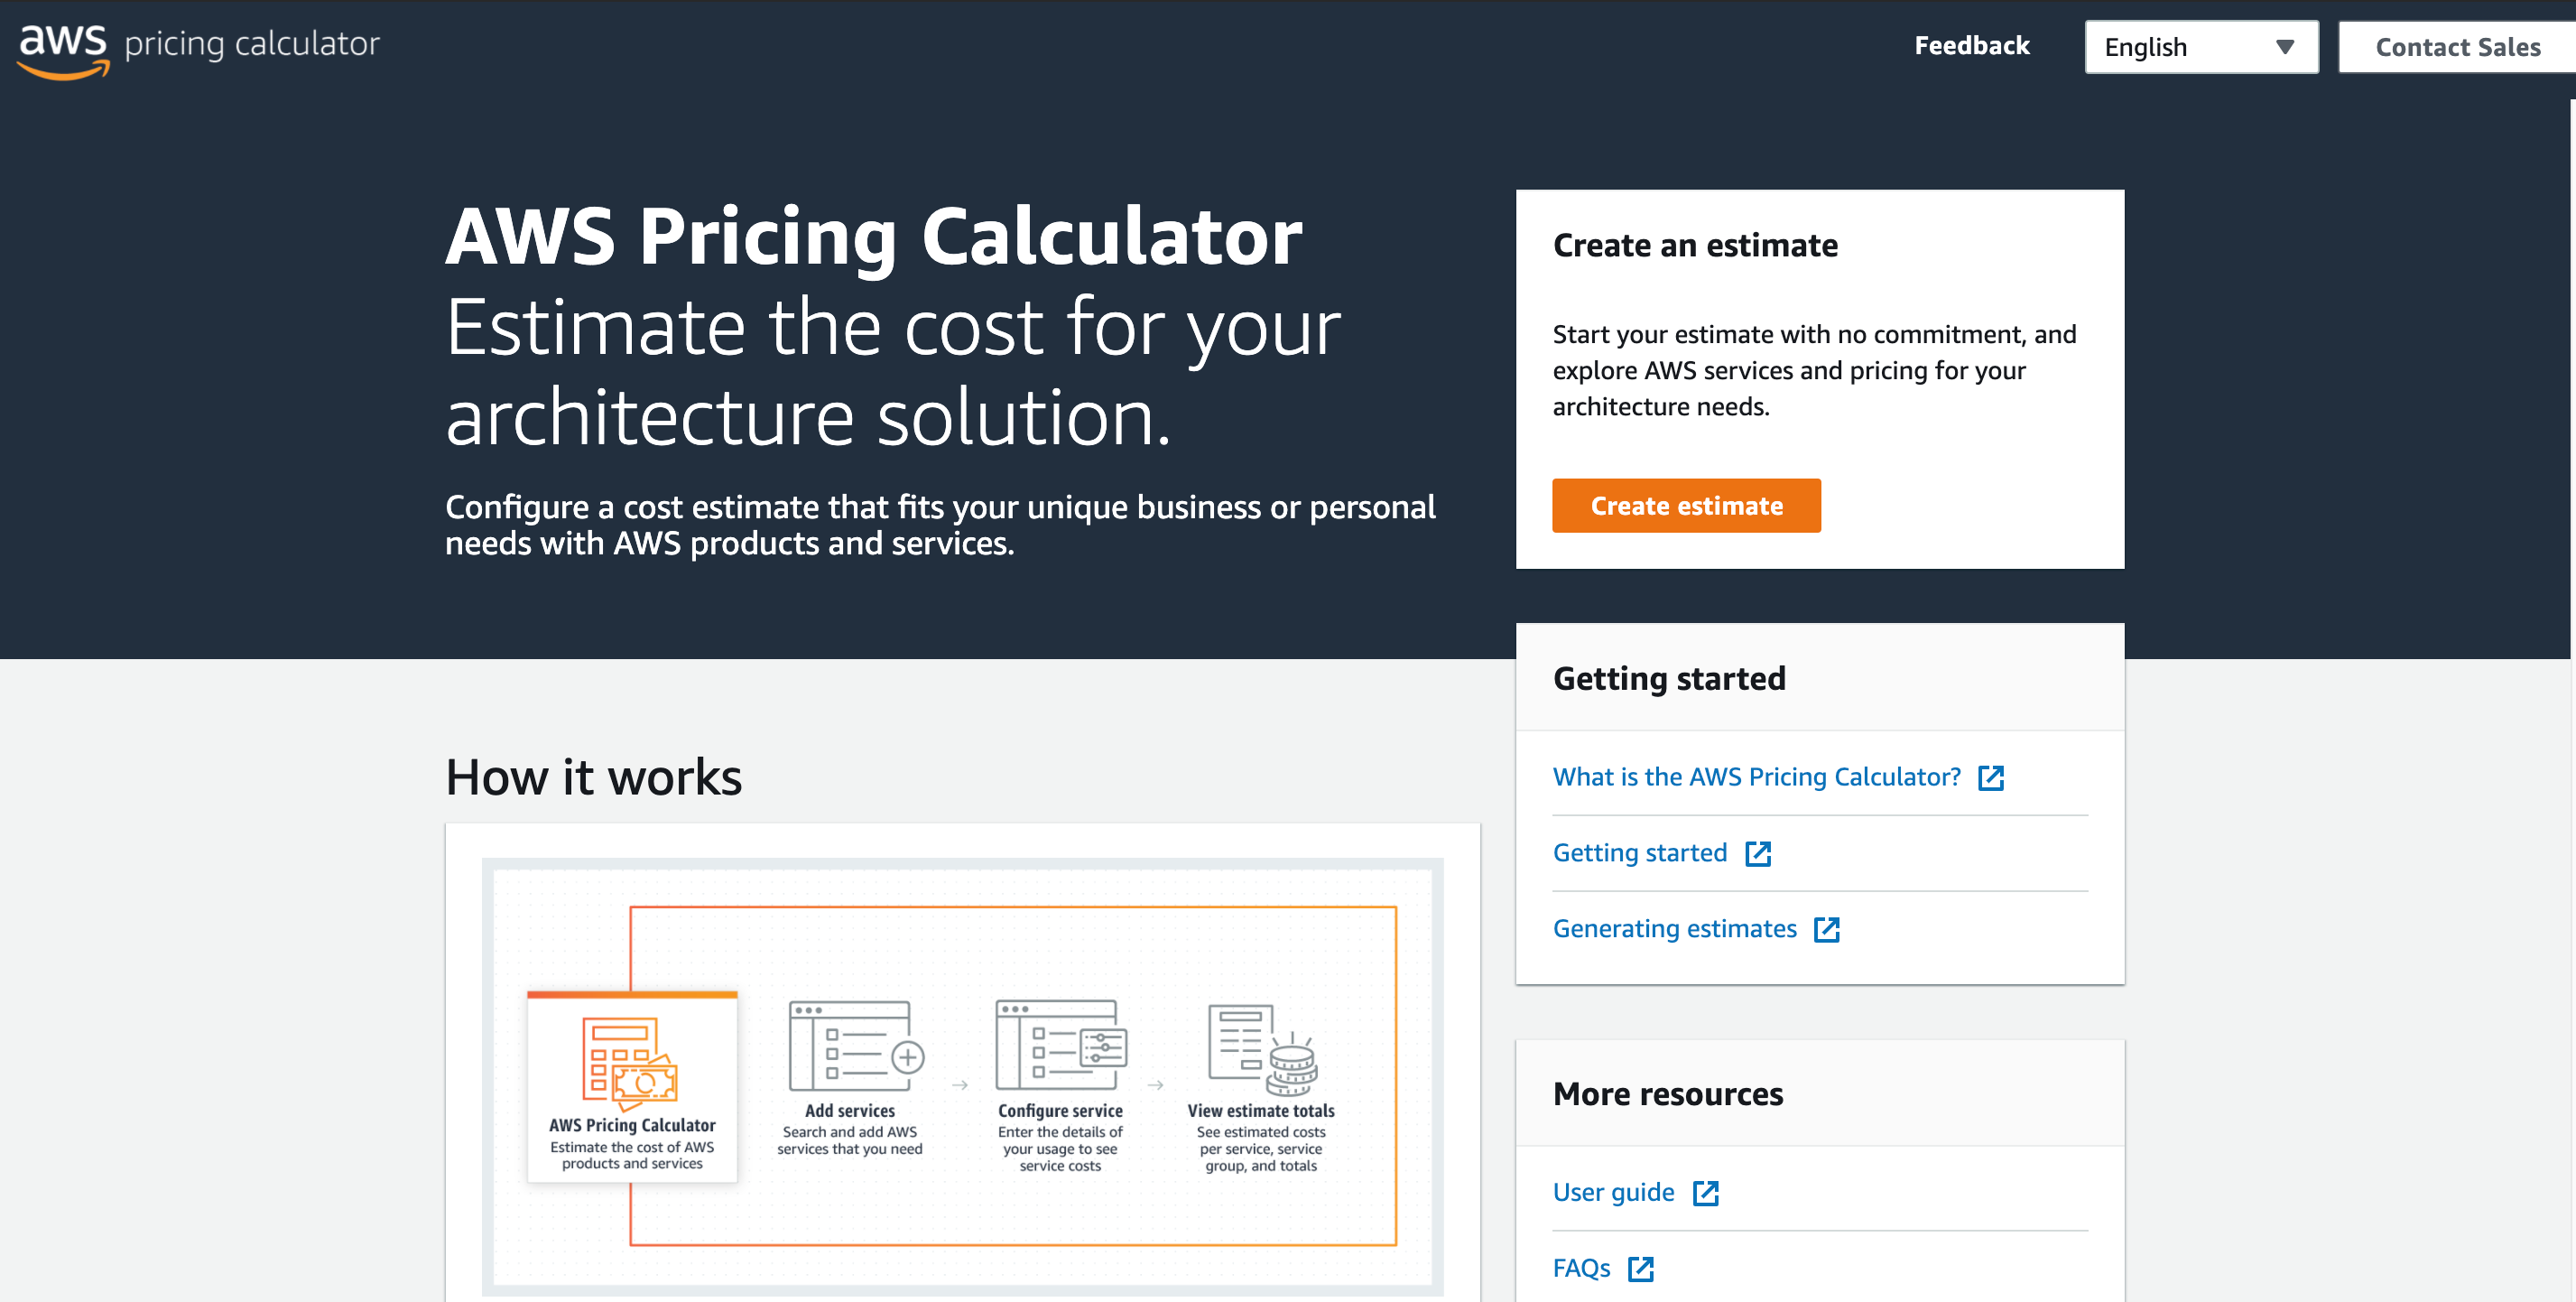2576x1302 pixels.
Task: Click the orange AWS Pricing Calculator diagram icon
Action: [x=630, y=1064]
